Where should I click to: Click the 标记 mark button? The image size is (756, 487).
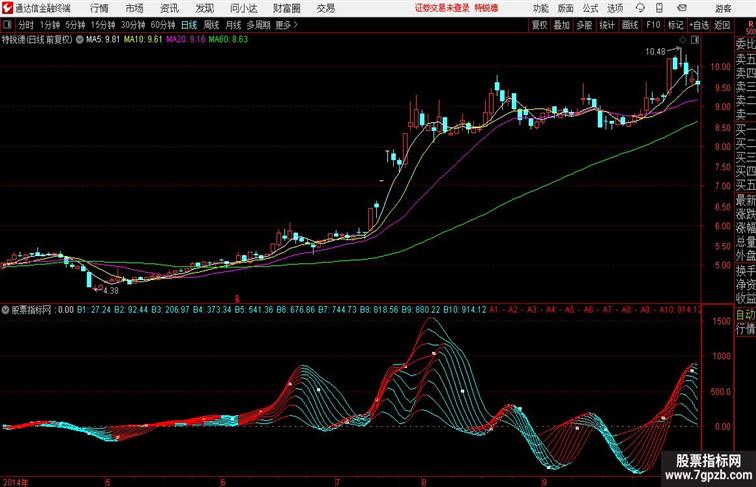(x=675, y=25)
